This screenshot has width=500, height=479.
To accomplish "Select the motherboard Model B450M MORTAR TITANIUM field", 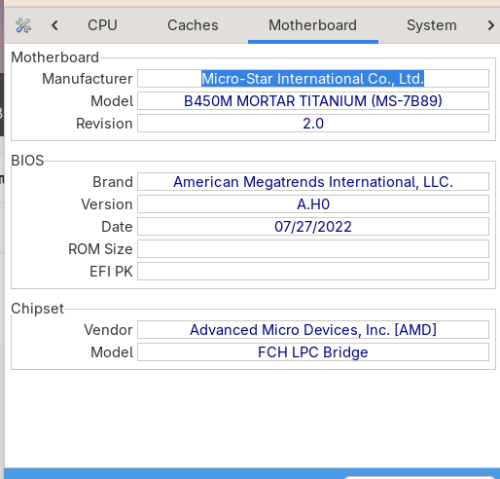I will [313, 101].
